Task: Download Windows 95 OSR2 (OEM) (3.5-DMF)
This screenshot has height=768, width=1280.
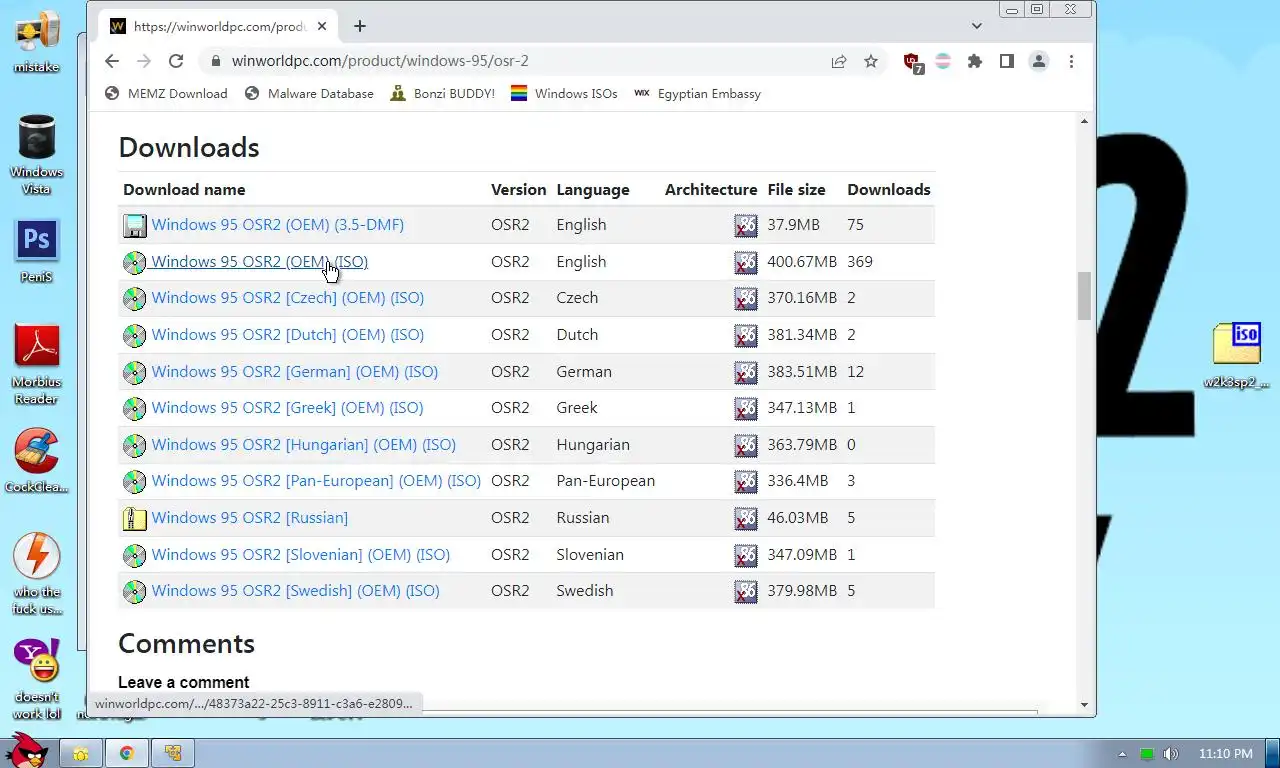Action: 278,225
